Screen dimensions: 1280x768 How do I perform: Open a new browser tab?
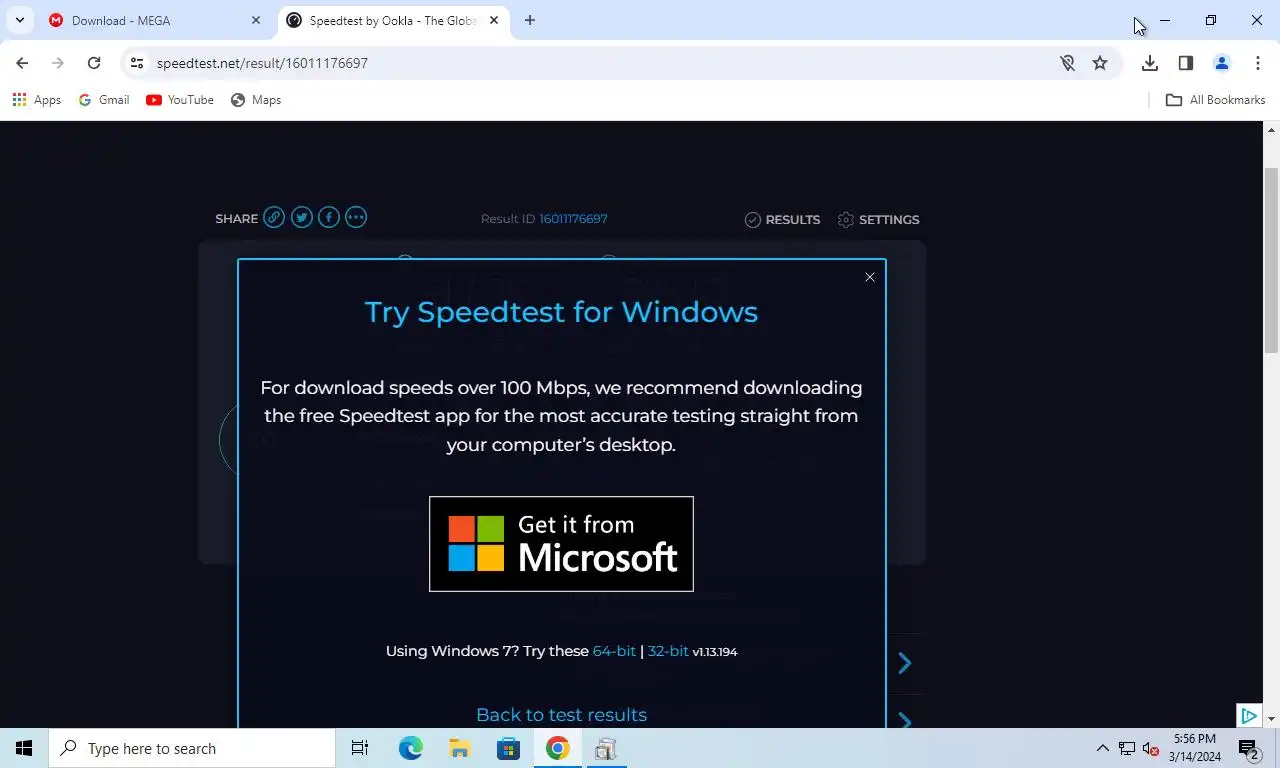[530, 20]
